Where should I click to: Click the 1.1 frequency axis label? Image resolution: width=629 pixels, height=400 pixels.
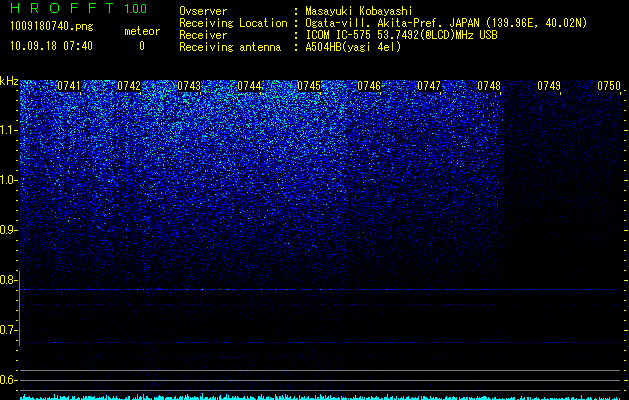coord(9,130)
